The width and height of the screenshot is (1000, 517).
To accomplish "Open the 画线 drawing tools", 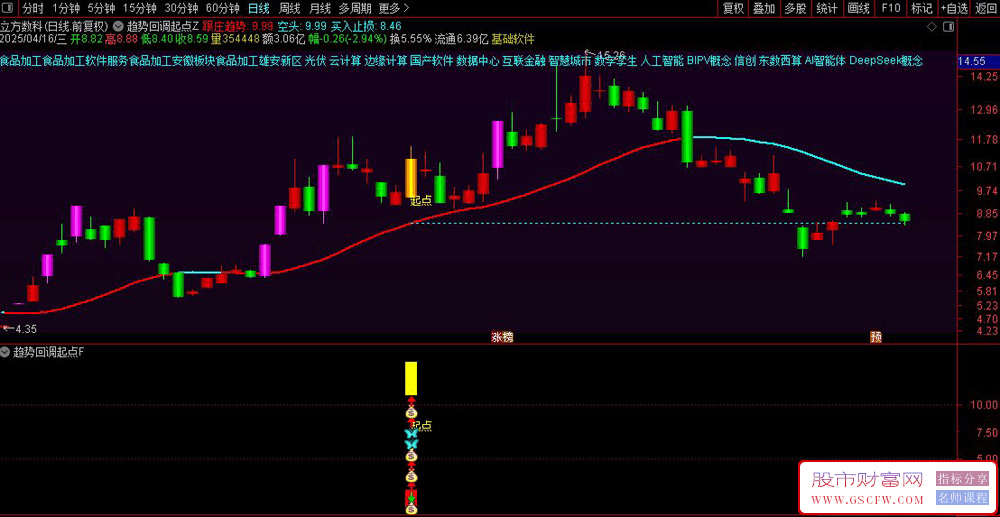I will [858, 8].
